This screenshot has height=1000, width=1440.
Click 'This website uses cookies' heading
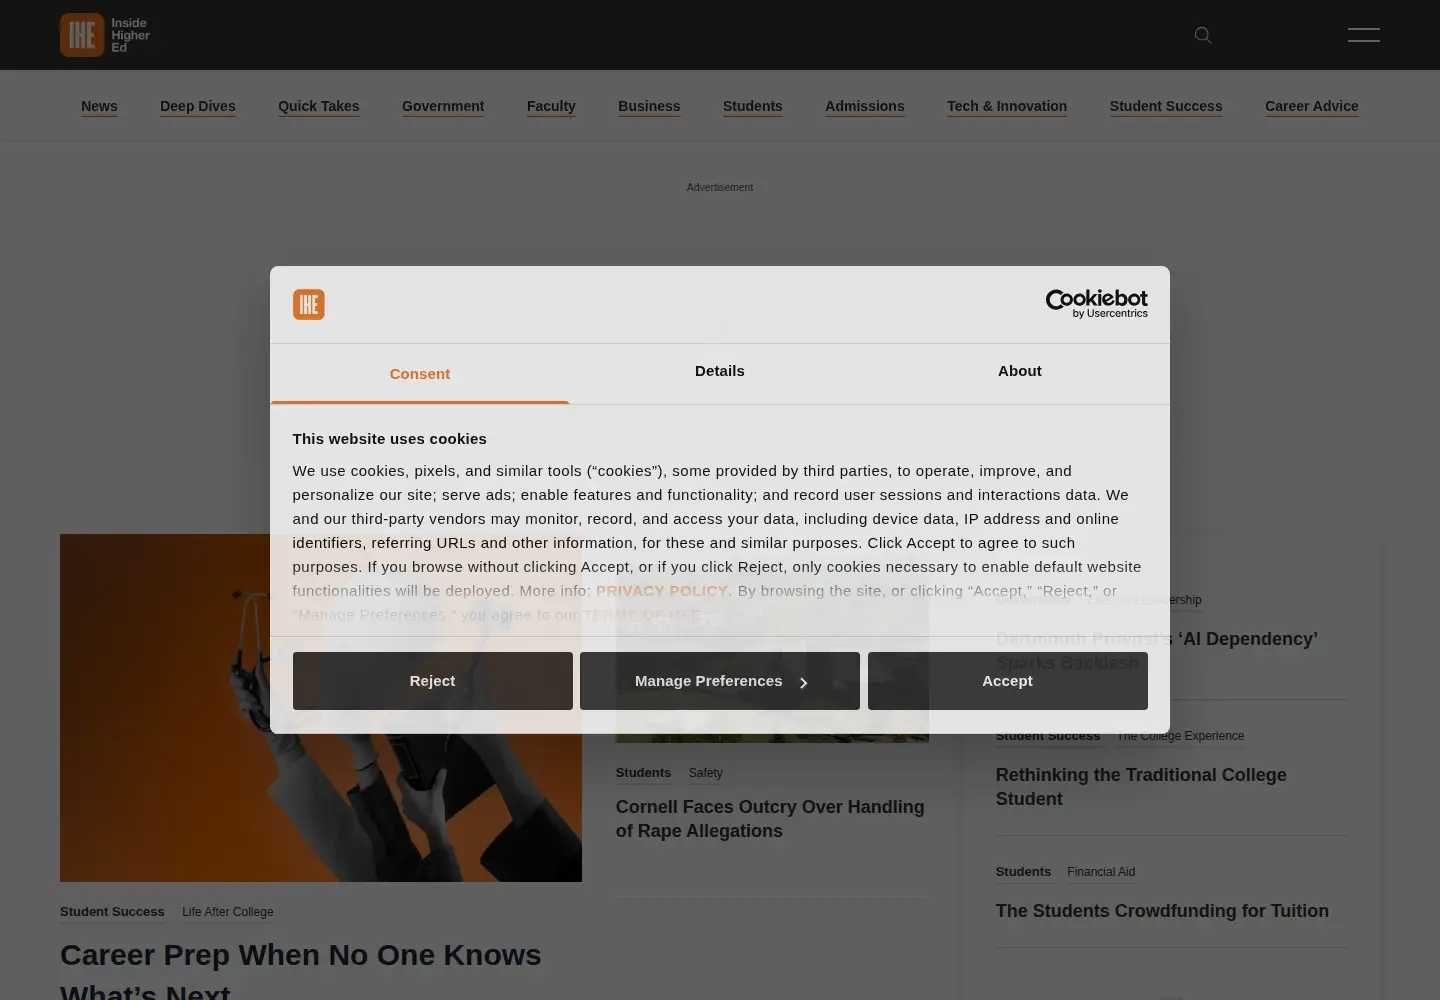[390, 439]
